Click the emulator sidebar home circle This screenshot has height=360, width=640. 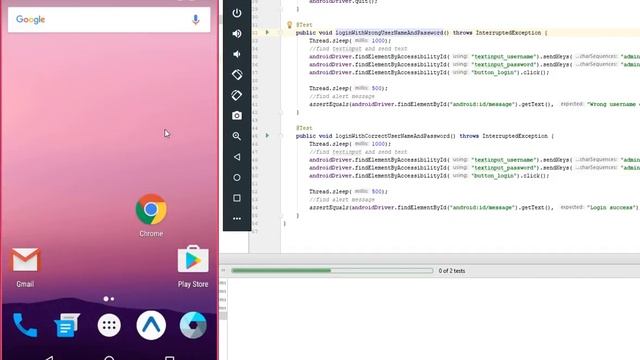coord(237,178)
